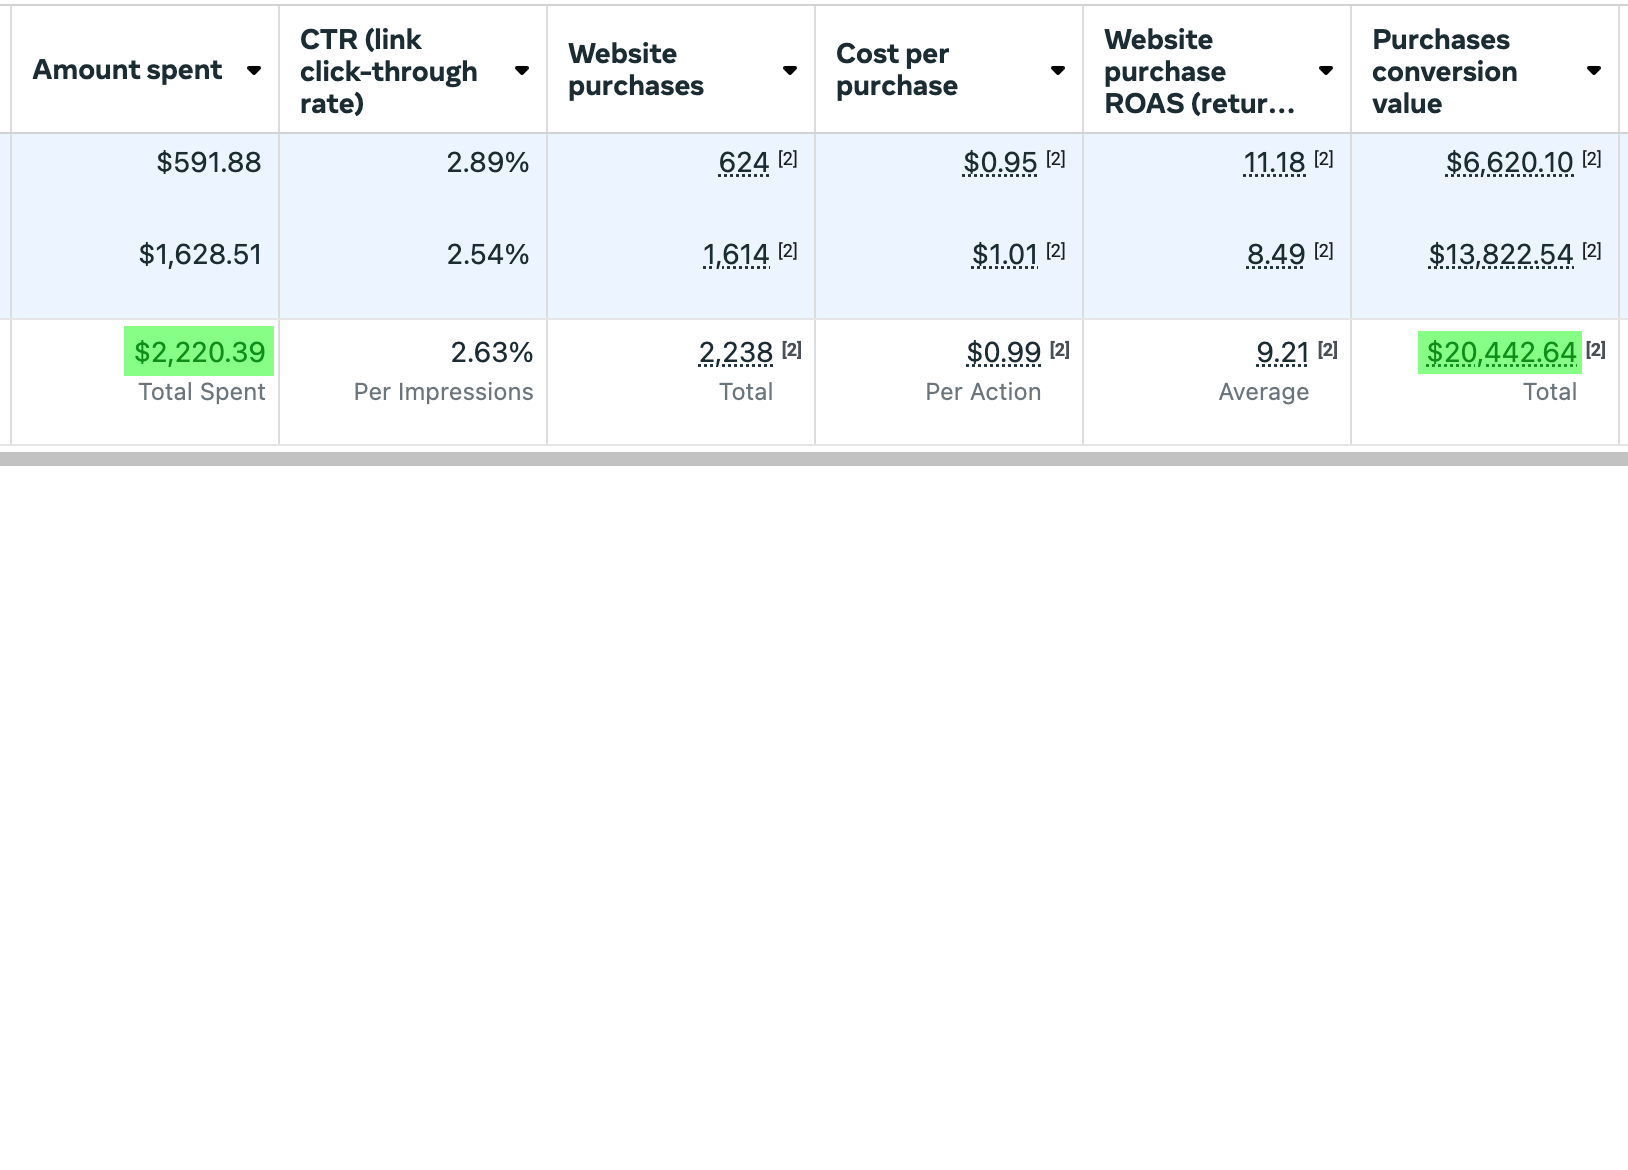Click the Cost per purchase dropdown arrow

(x=1058, y=71)
